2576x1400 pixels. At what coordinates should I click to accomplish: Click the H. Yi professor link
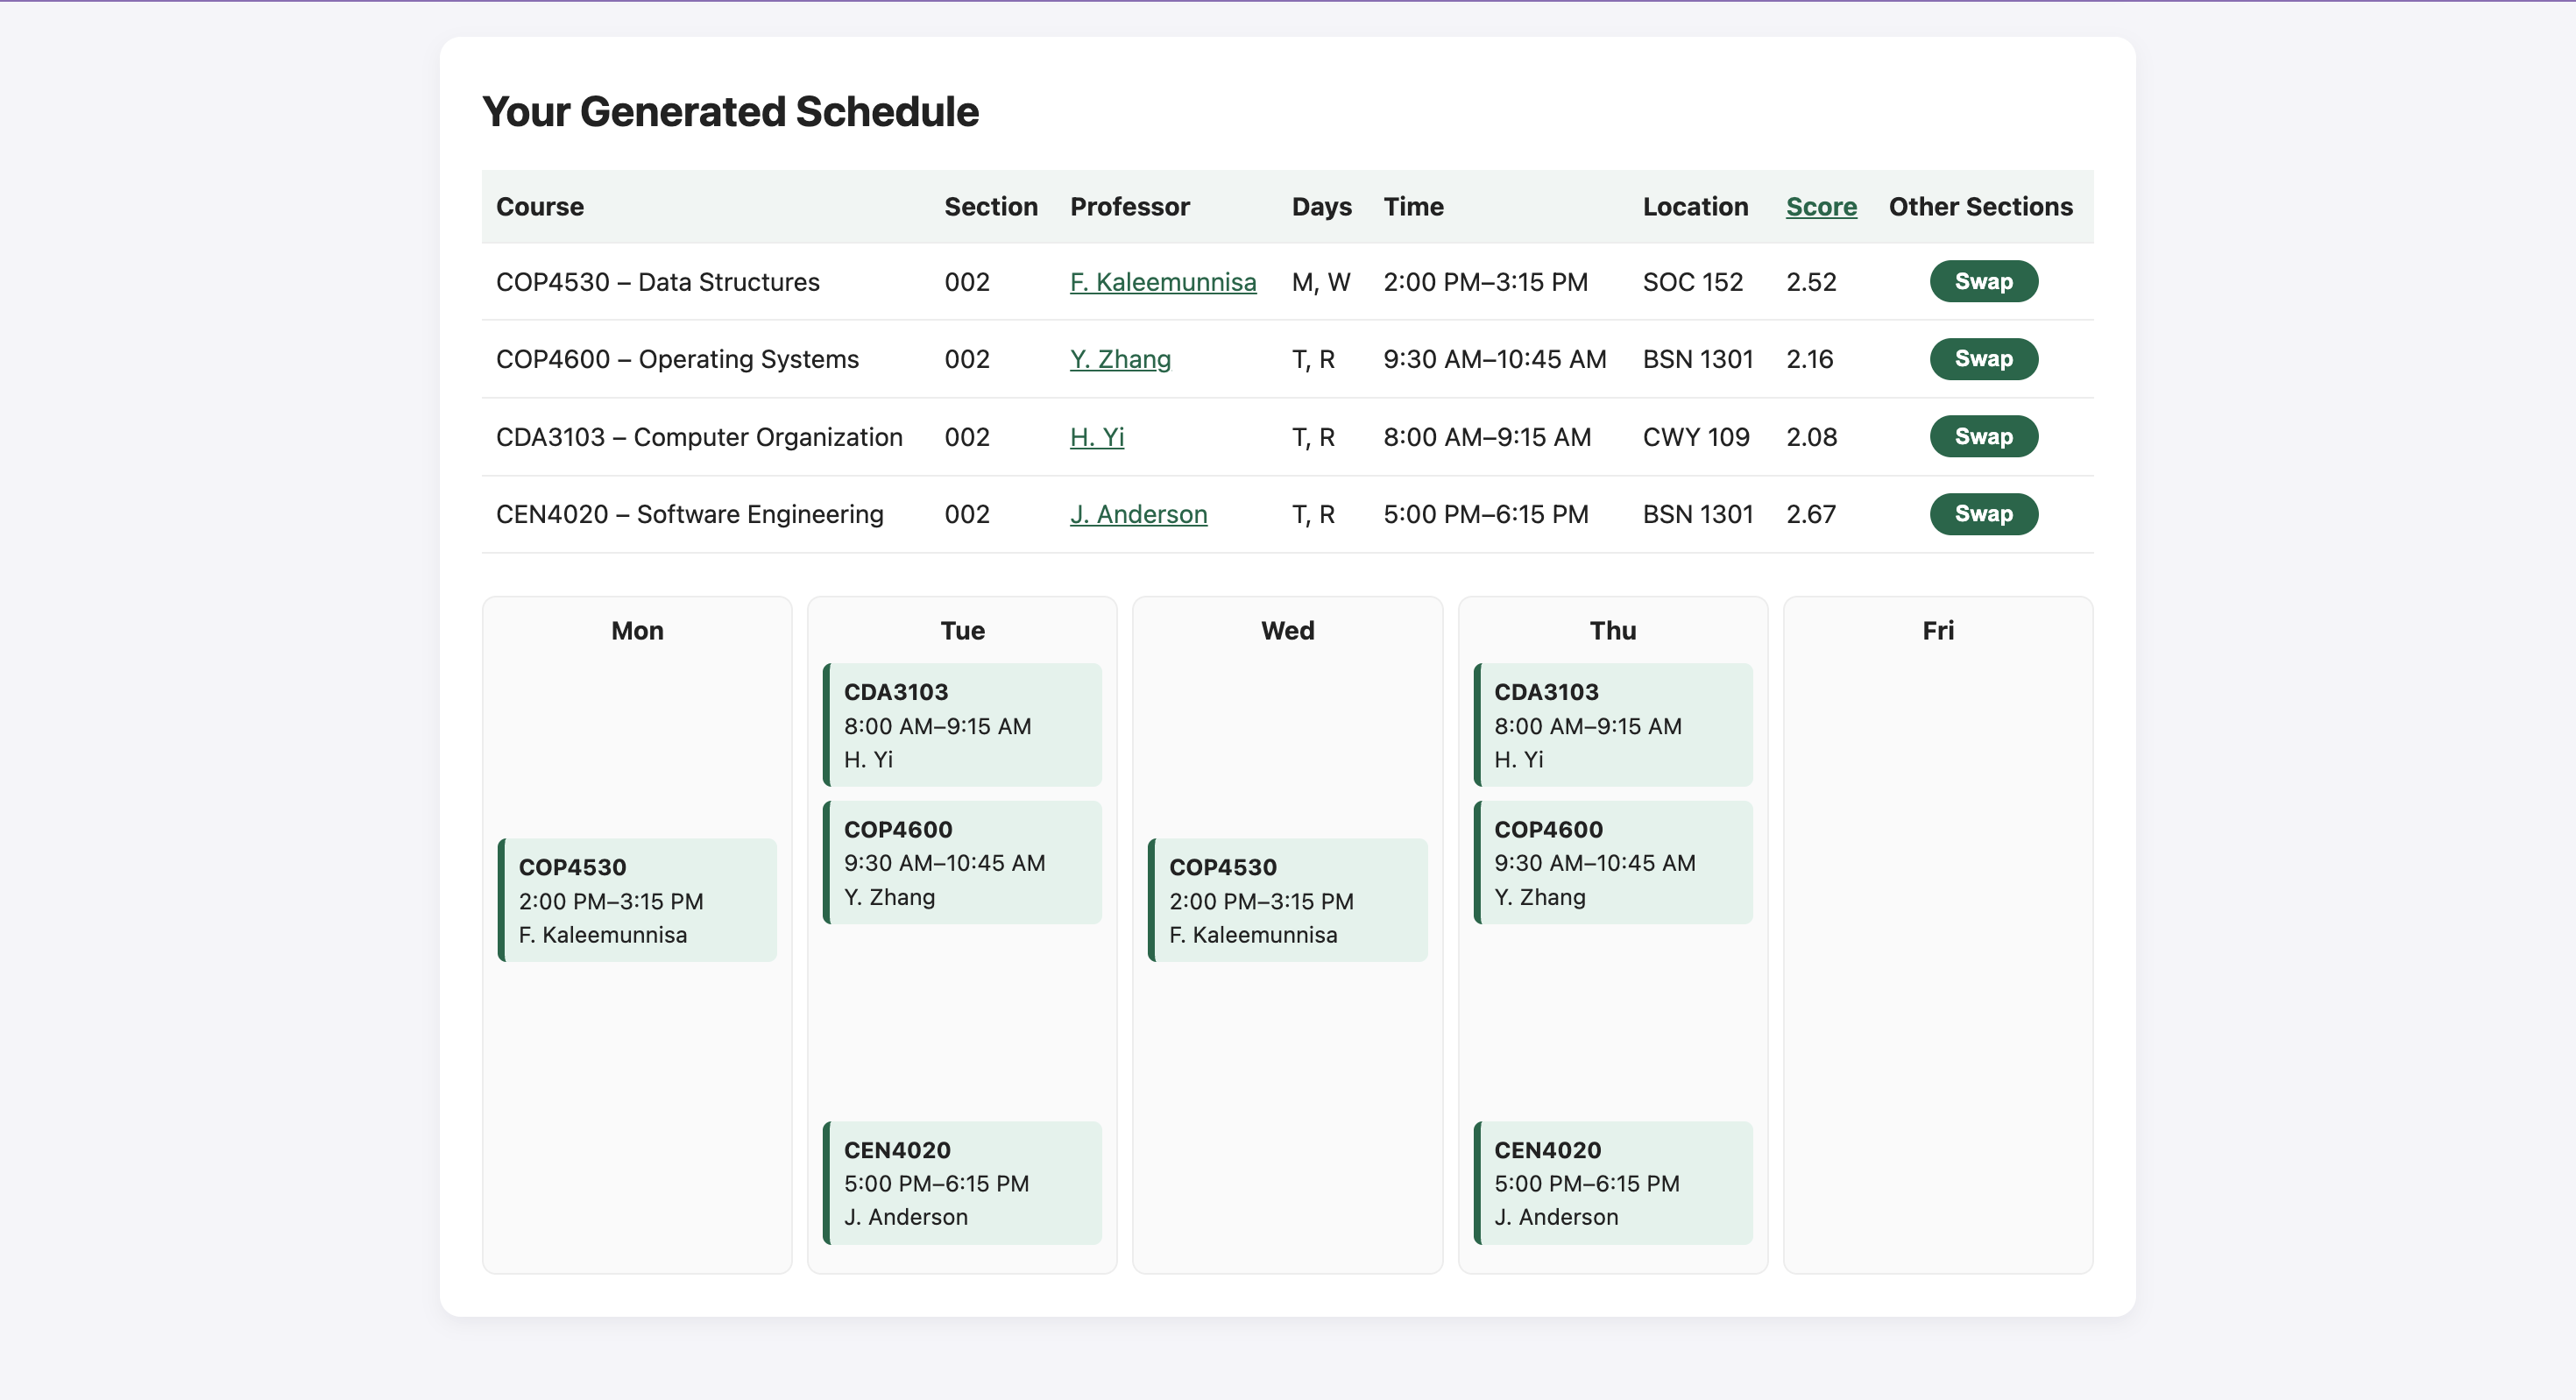click(1096, 437)
